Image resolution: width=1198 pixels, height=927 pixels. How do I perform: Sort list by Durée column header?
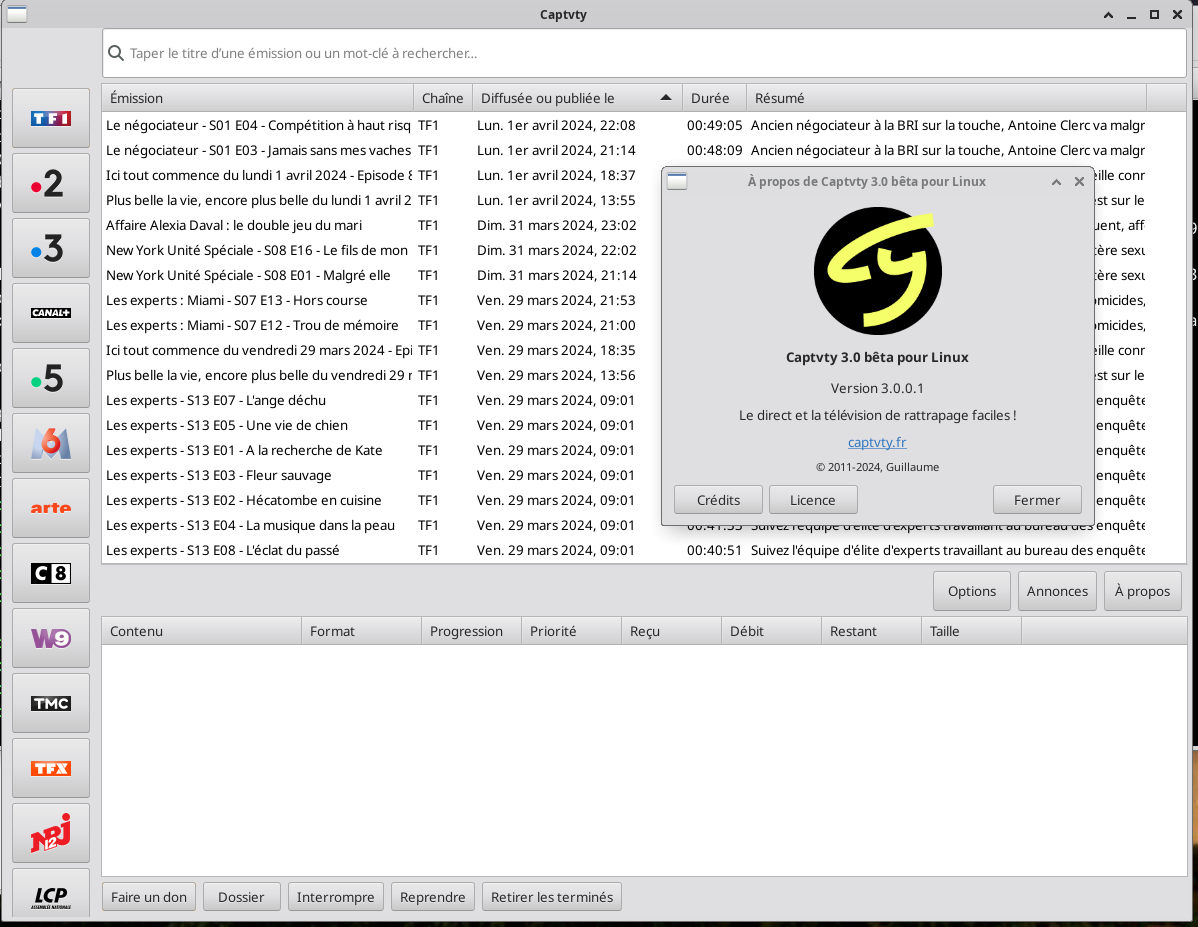[710, 98]
